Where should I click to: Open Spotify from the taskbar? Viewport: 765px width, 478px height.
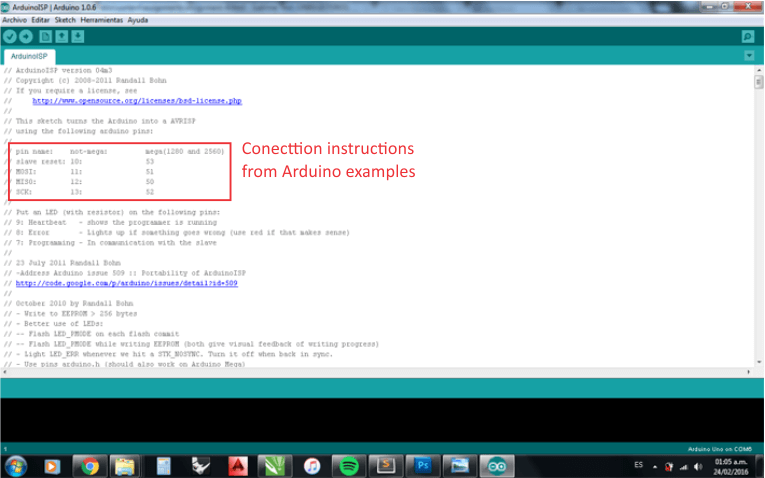click(x=348, y=467)
